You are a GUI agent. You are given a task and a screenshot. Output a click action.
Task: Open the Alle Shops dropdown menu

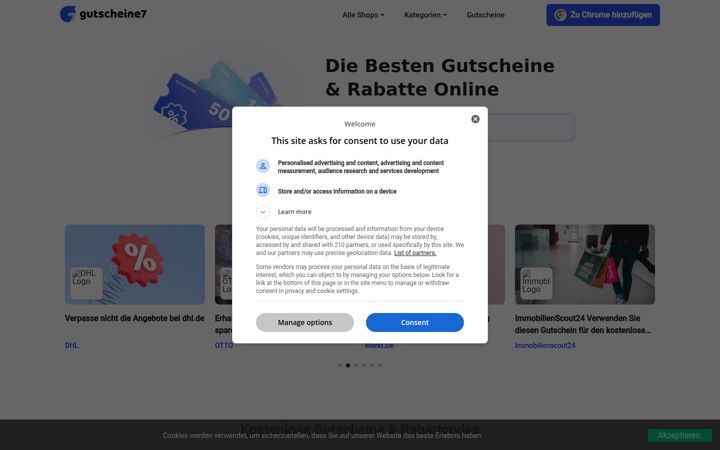pos(363,15)
